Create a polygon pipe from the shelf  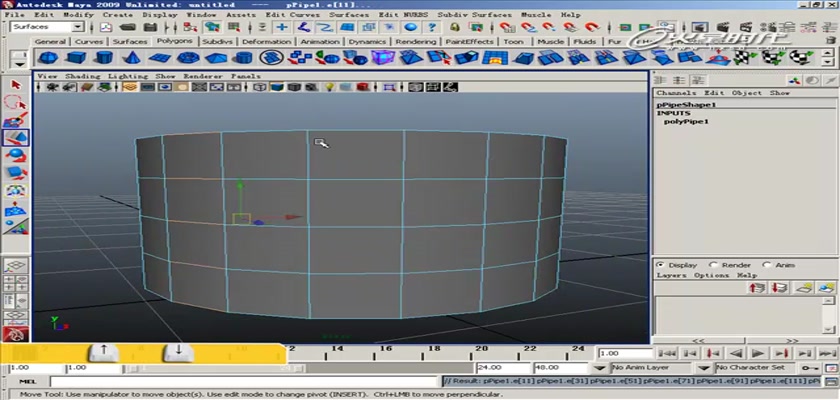click(244, 57)
